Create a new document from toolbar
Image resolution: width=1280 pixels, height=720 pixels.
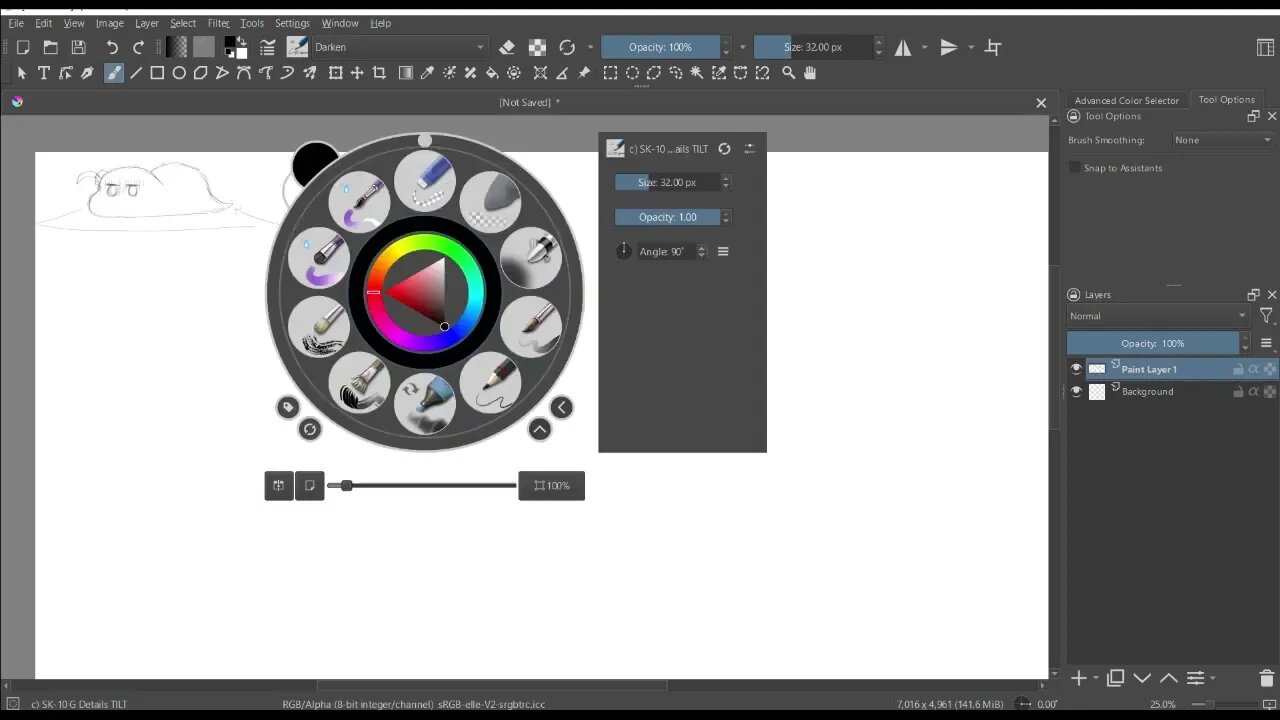[23, 47]
